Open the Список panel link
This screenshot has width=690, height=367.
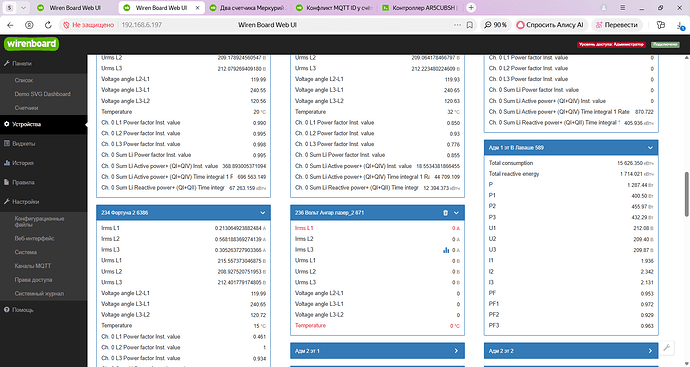pos(24,81)
